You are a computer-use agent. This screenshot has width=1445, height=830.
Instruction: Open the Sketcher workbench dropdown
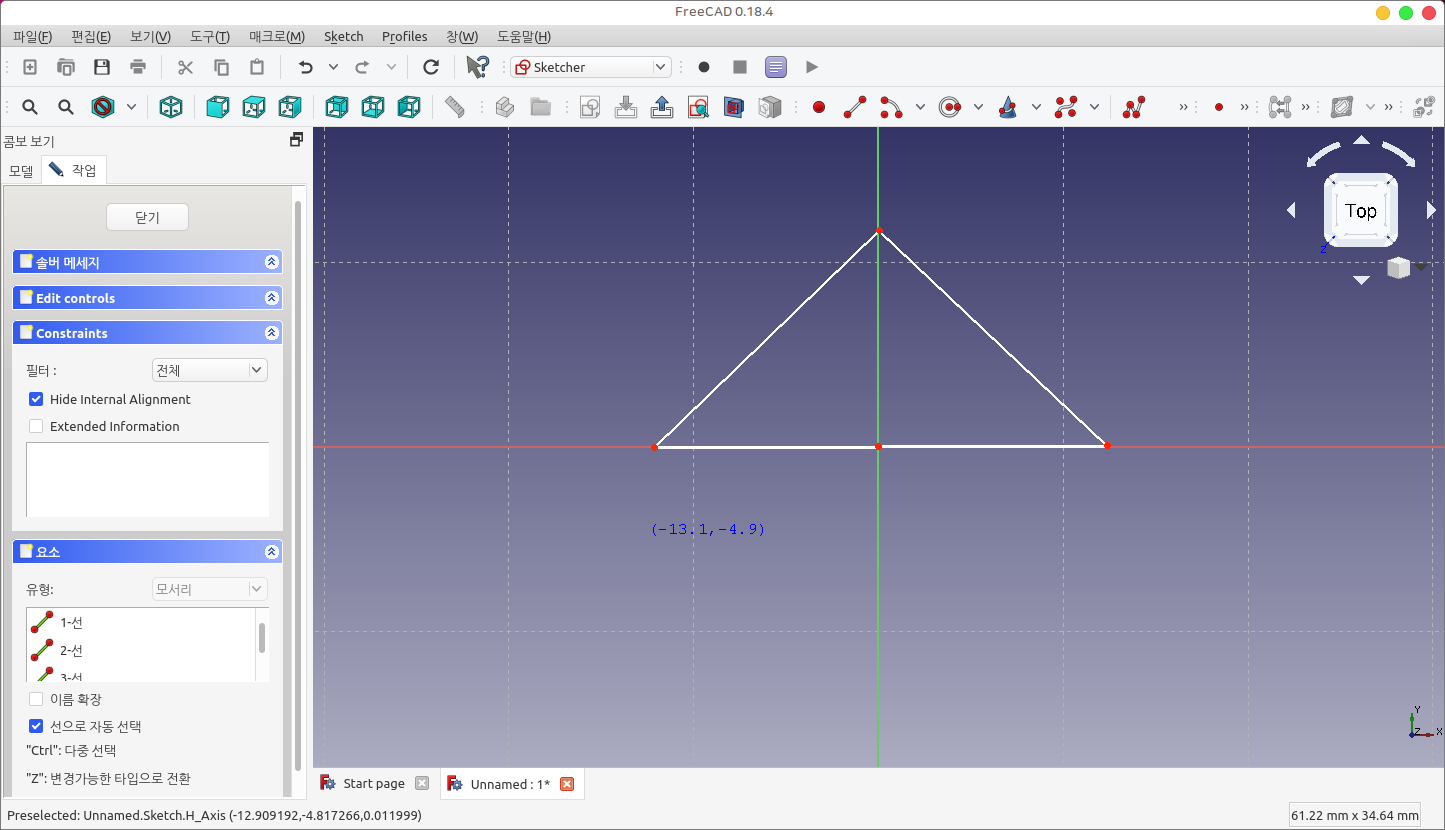(590, 67)
